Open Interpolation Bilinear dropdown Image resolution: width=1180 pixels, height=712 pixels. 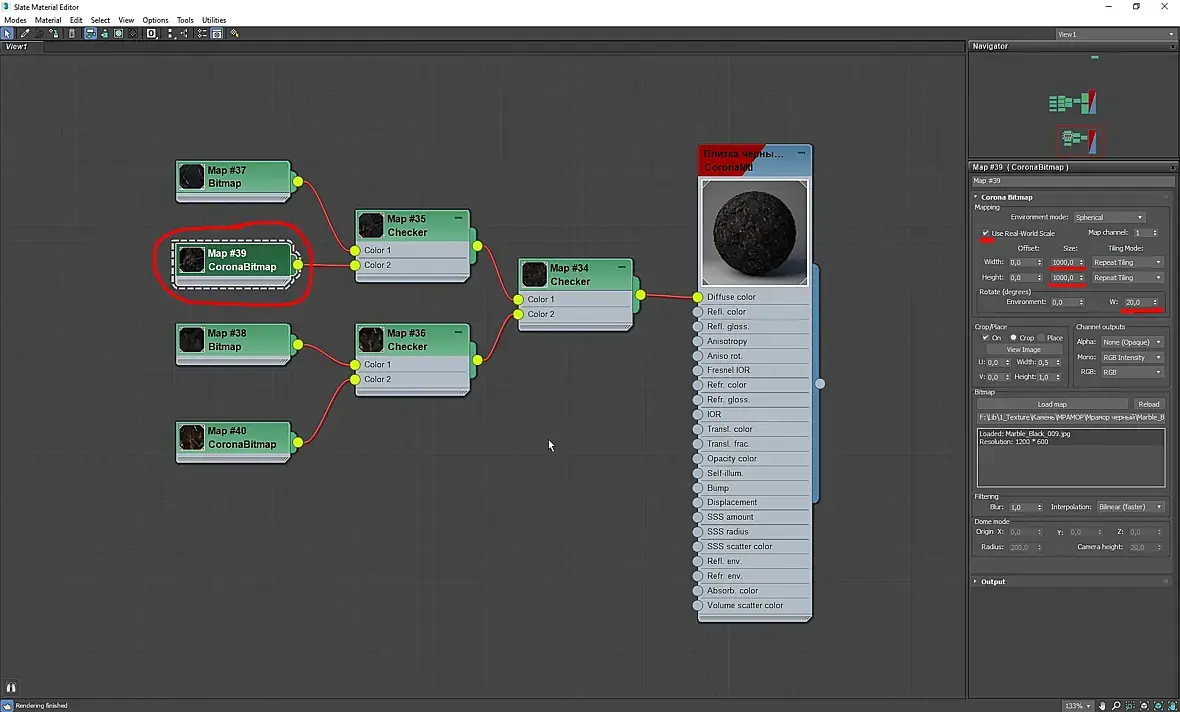click(1130, 507)
